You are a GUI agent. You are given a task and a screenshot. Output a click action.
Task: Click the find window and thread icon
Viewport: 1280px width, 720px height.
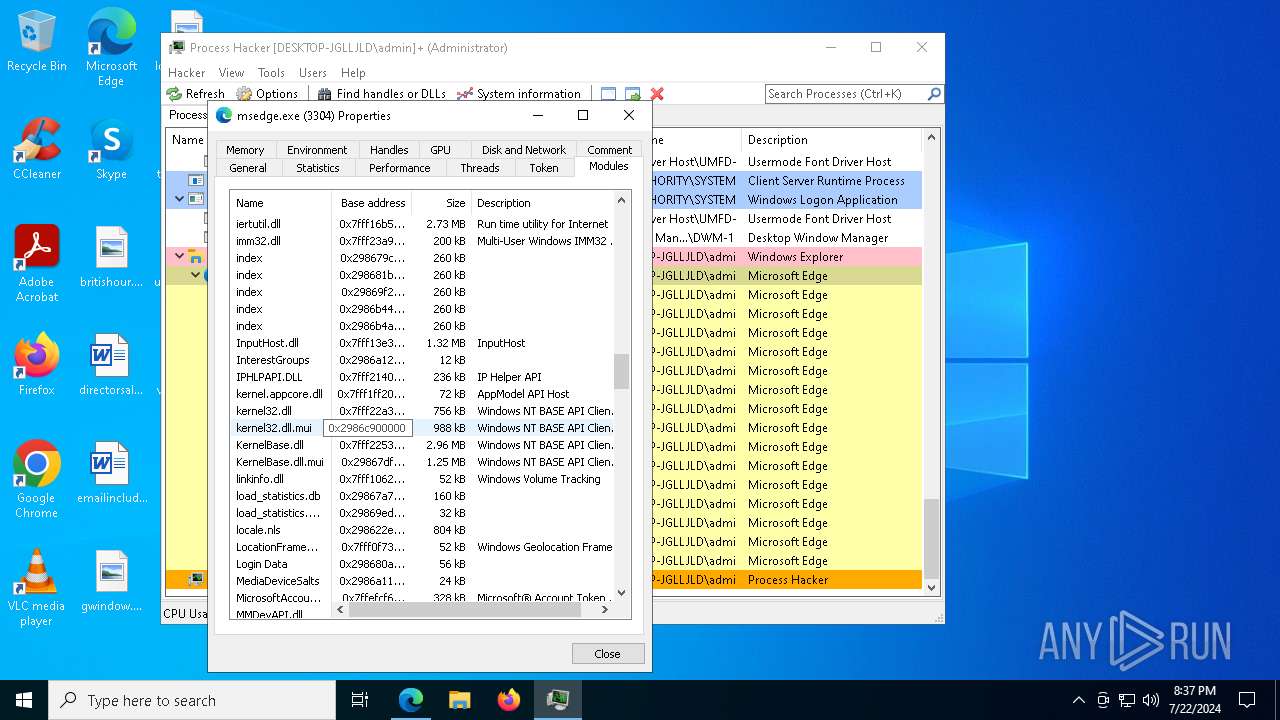coord(632,94)
